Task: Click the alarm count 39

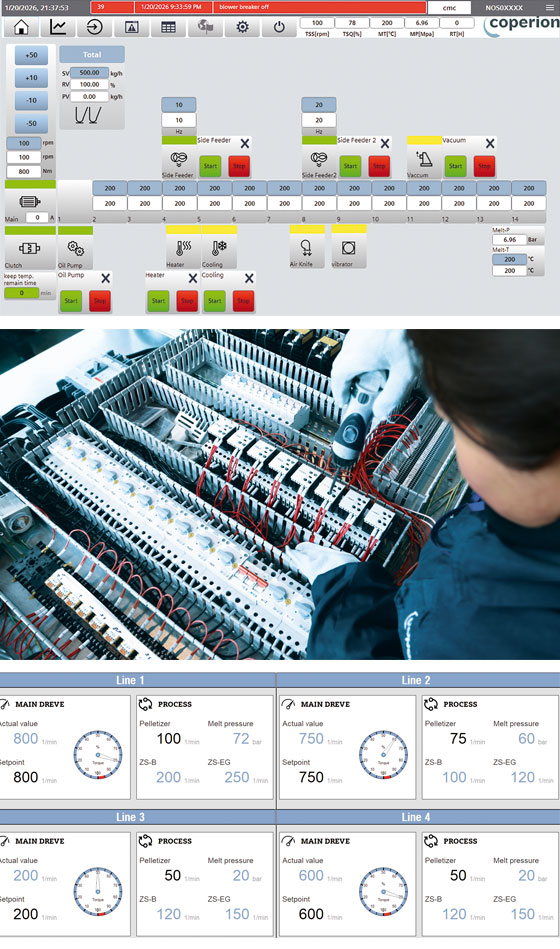Action: (x=112, y=7)
